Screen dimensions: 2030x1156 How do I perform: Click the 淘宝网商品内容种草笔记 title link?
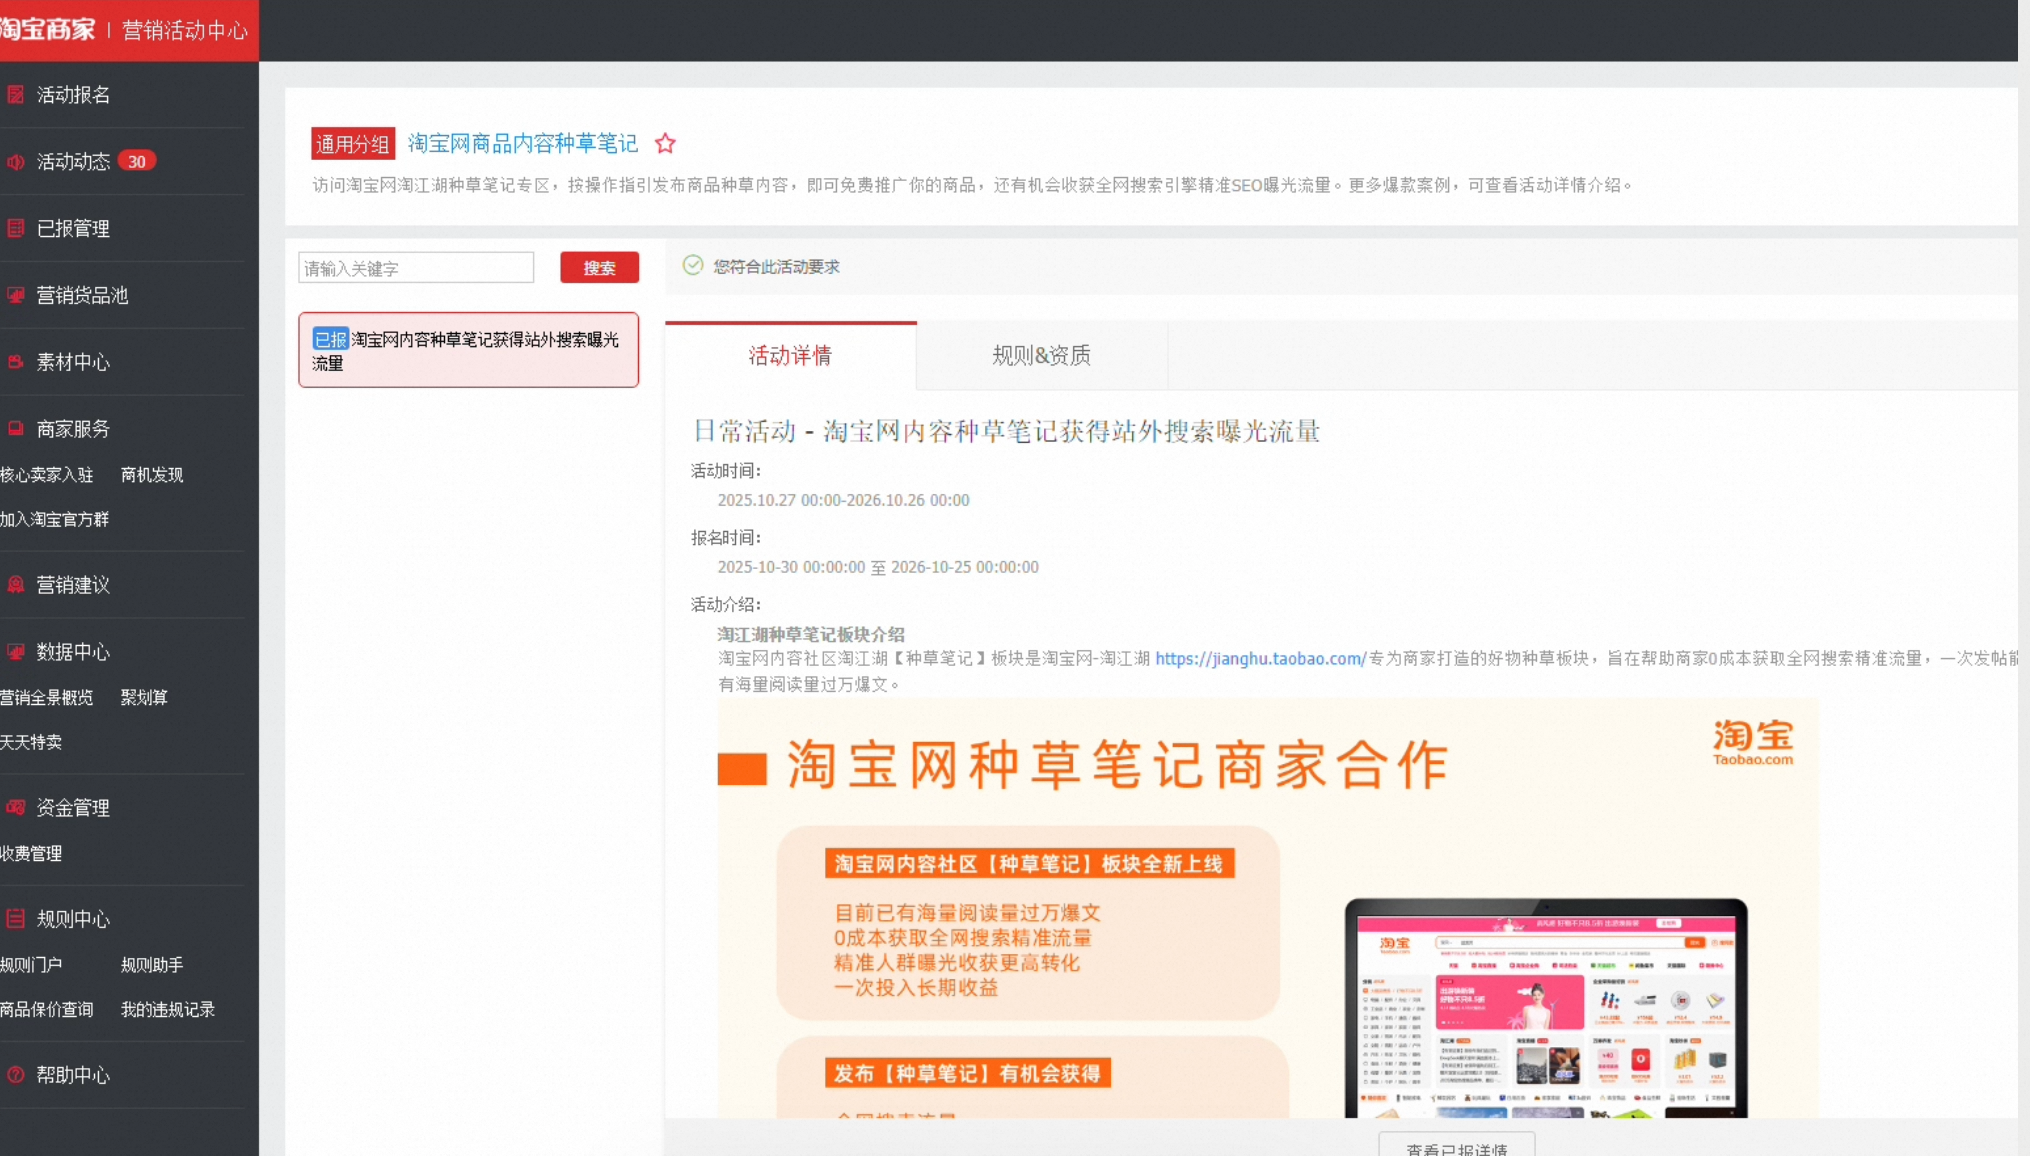[522, 144]
